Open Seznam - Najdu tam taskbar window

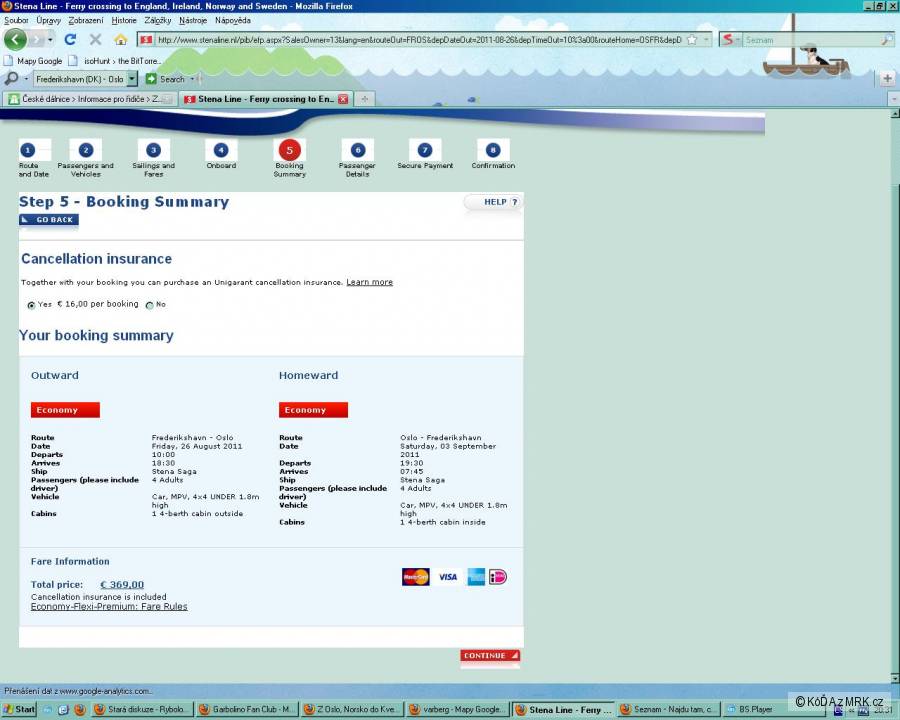pos(668,710)
